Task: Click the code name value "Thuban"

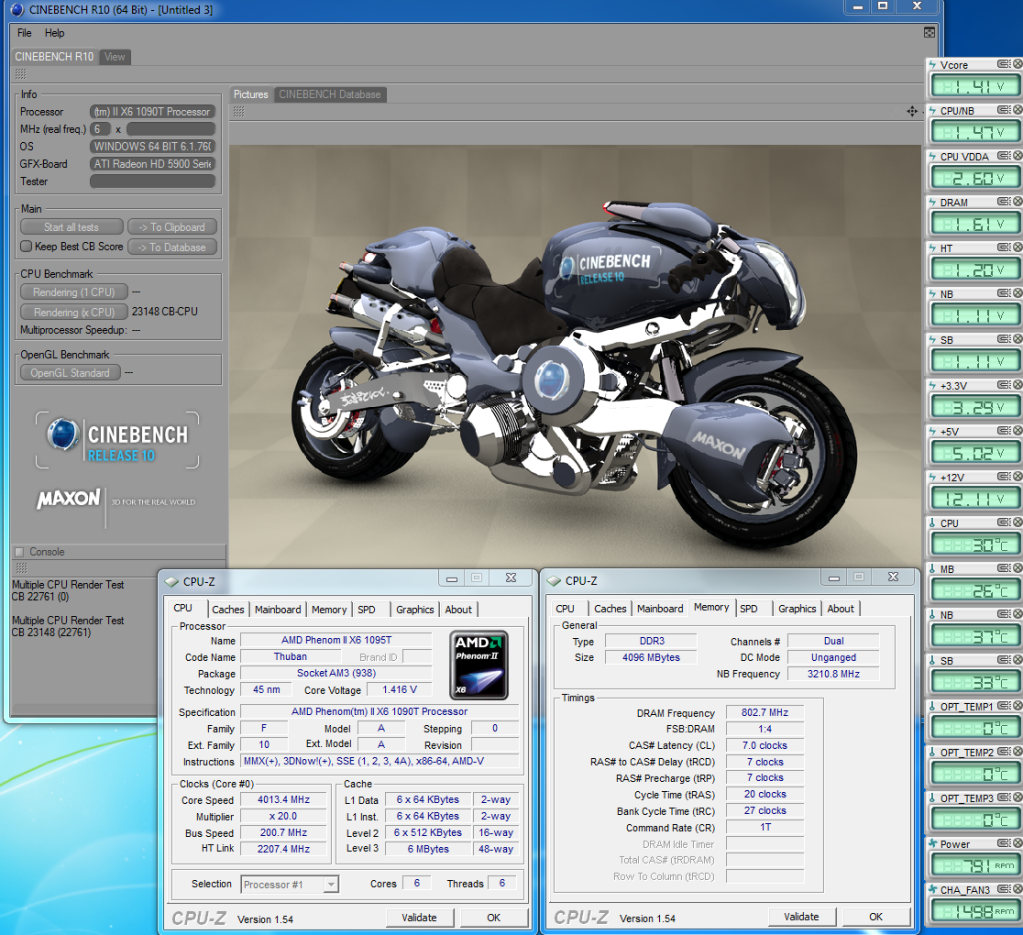Action: (x=290, y=656)
